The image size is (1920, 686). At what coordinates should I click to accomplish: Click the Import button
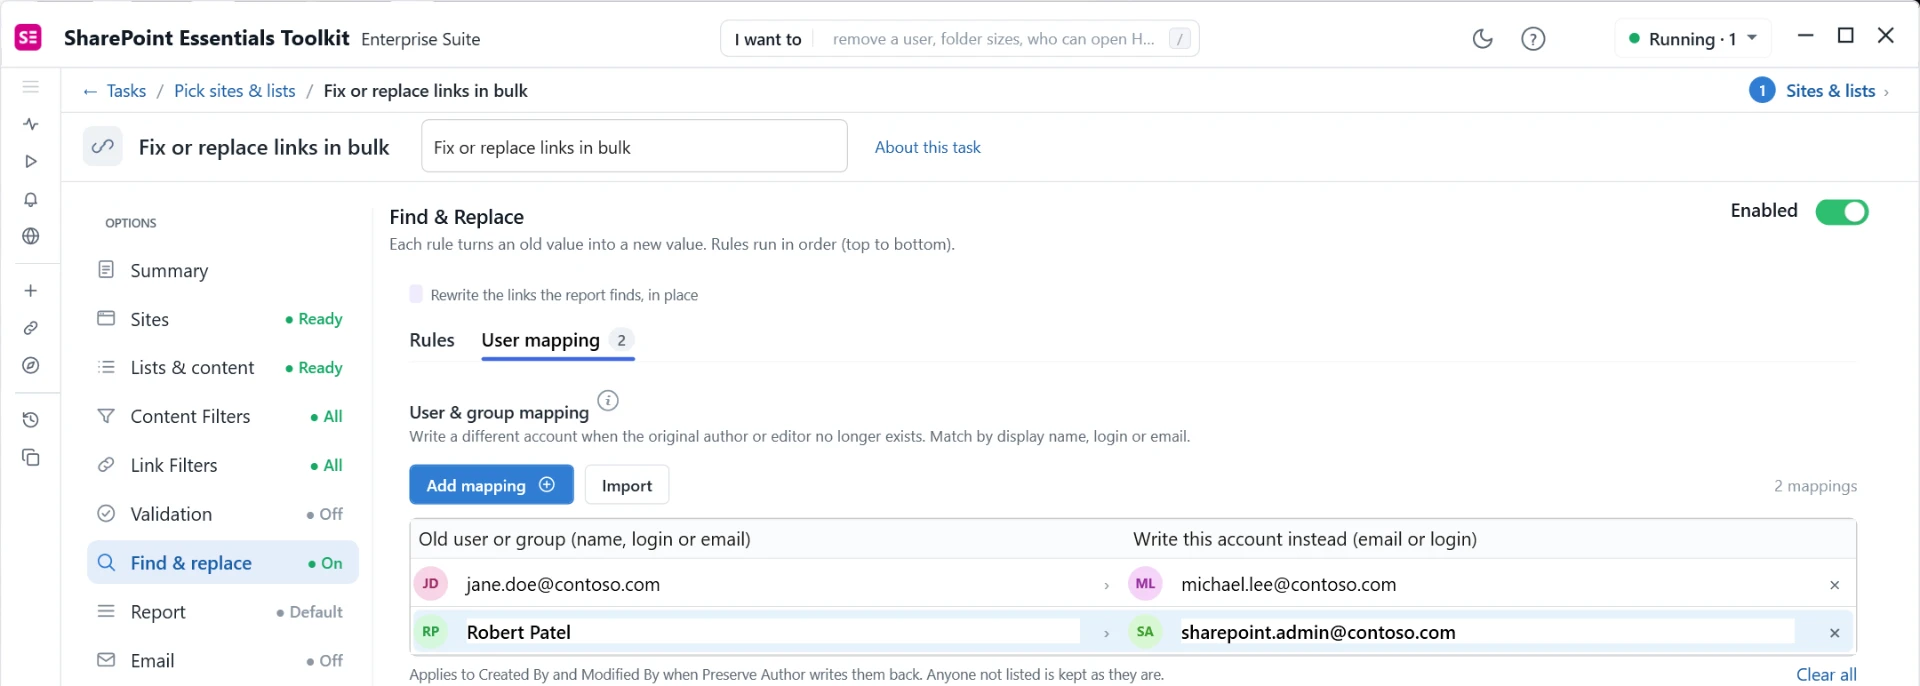627,485
